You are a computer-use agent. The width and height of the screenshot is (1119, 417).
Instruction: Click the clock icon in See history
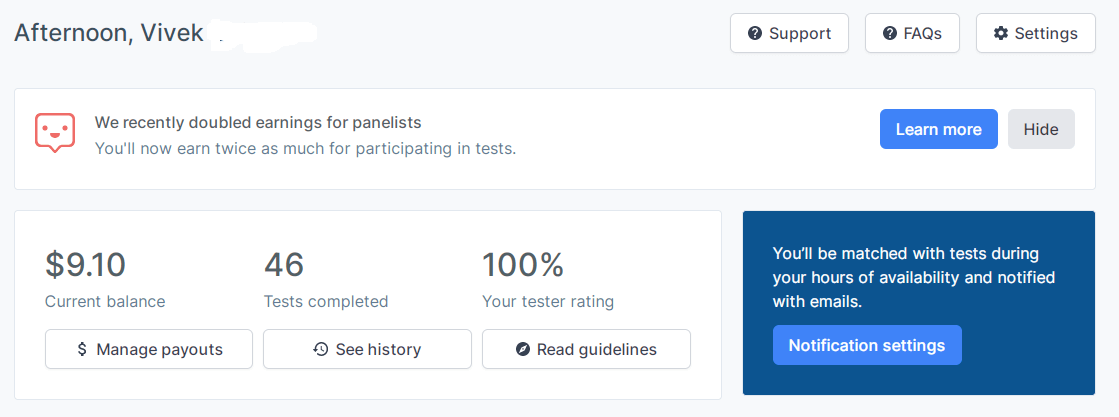(320, 349)
